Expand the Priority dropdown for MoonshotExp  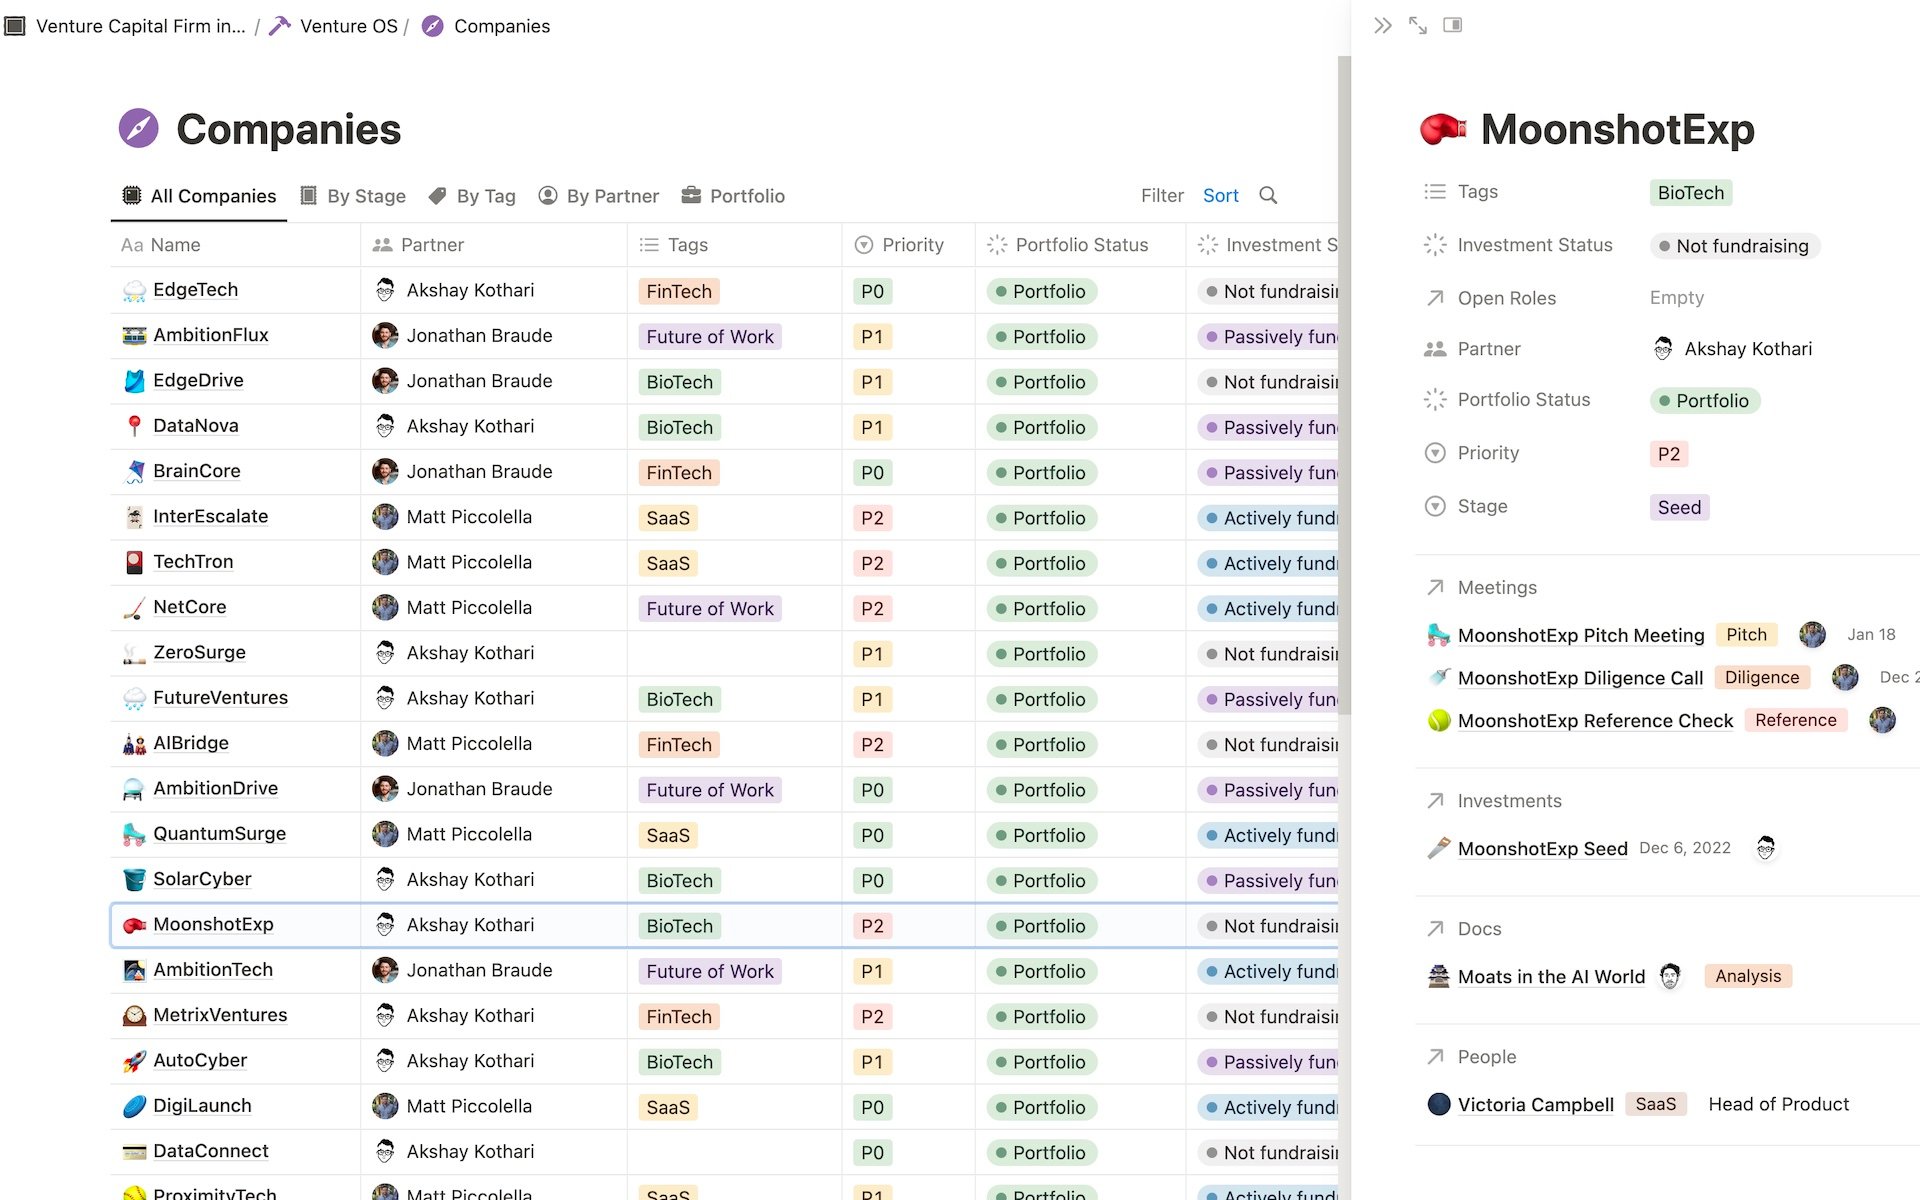click(1668, 453)
